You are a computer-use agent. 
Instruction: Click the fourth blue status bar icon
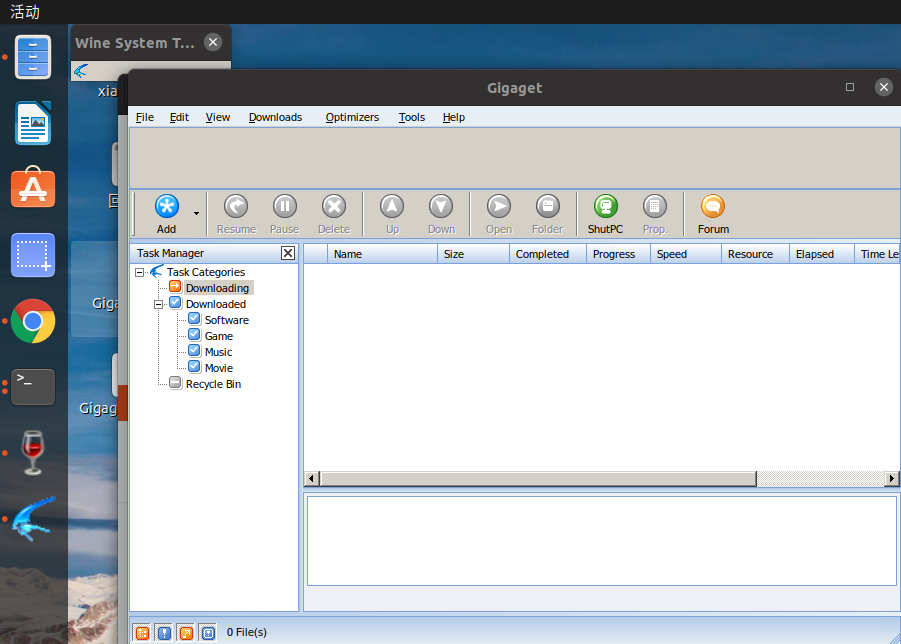208,633
